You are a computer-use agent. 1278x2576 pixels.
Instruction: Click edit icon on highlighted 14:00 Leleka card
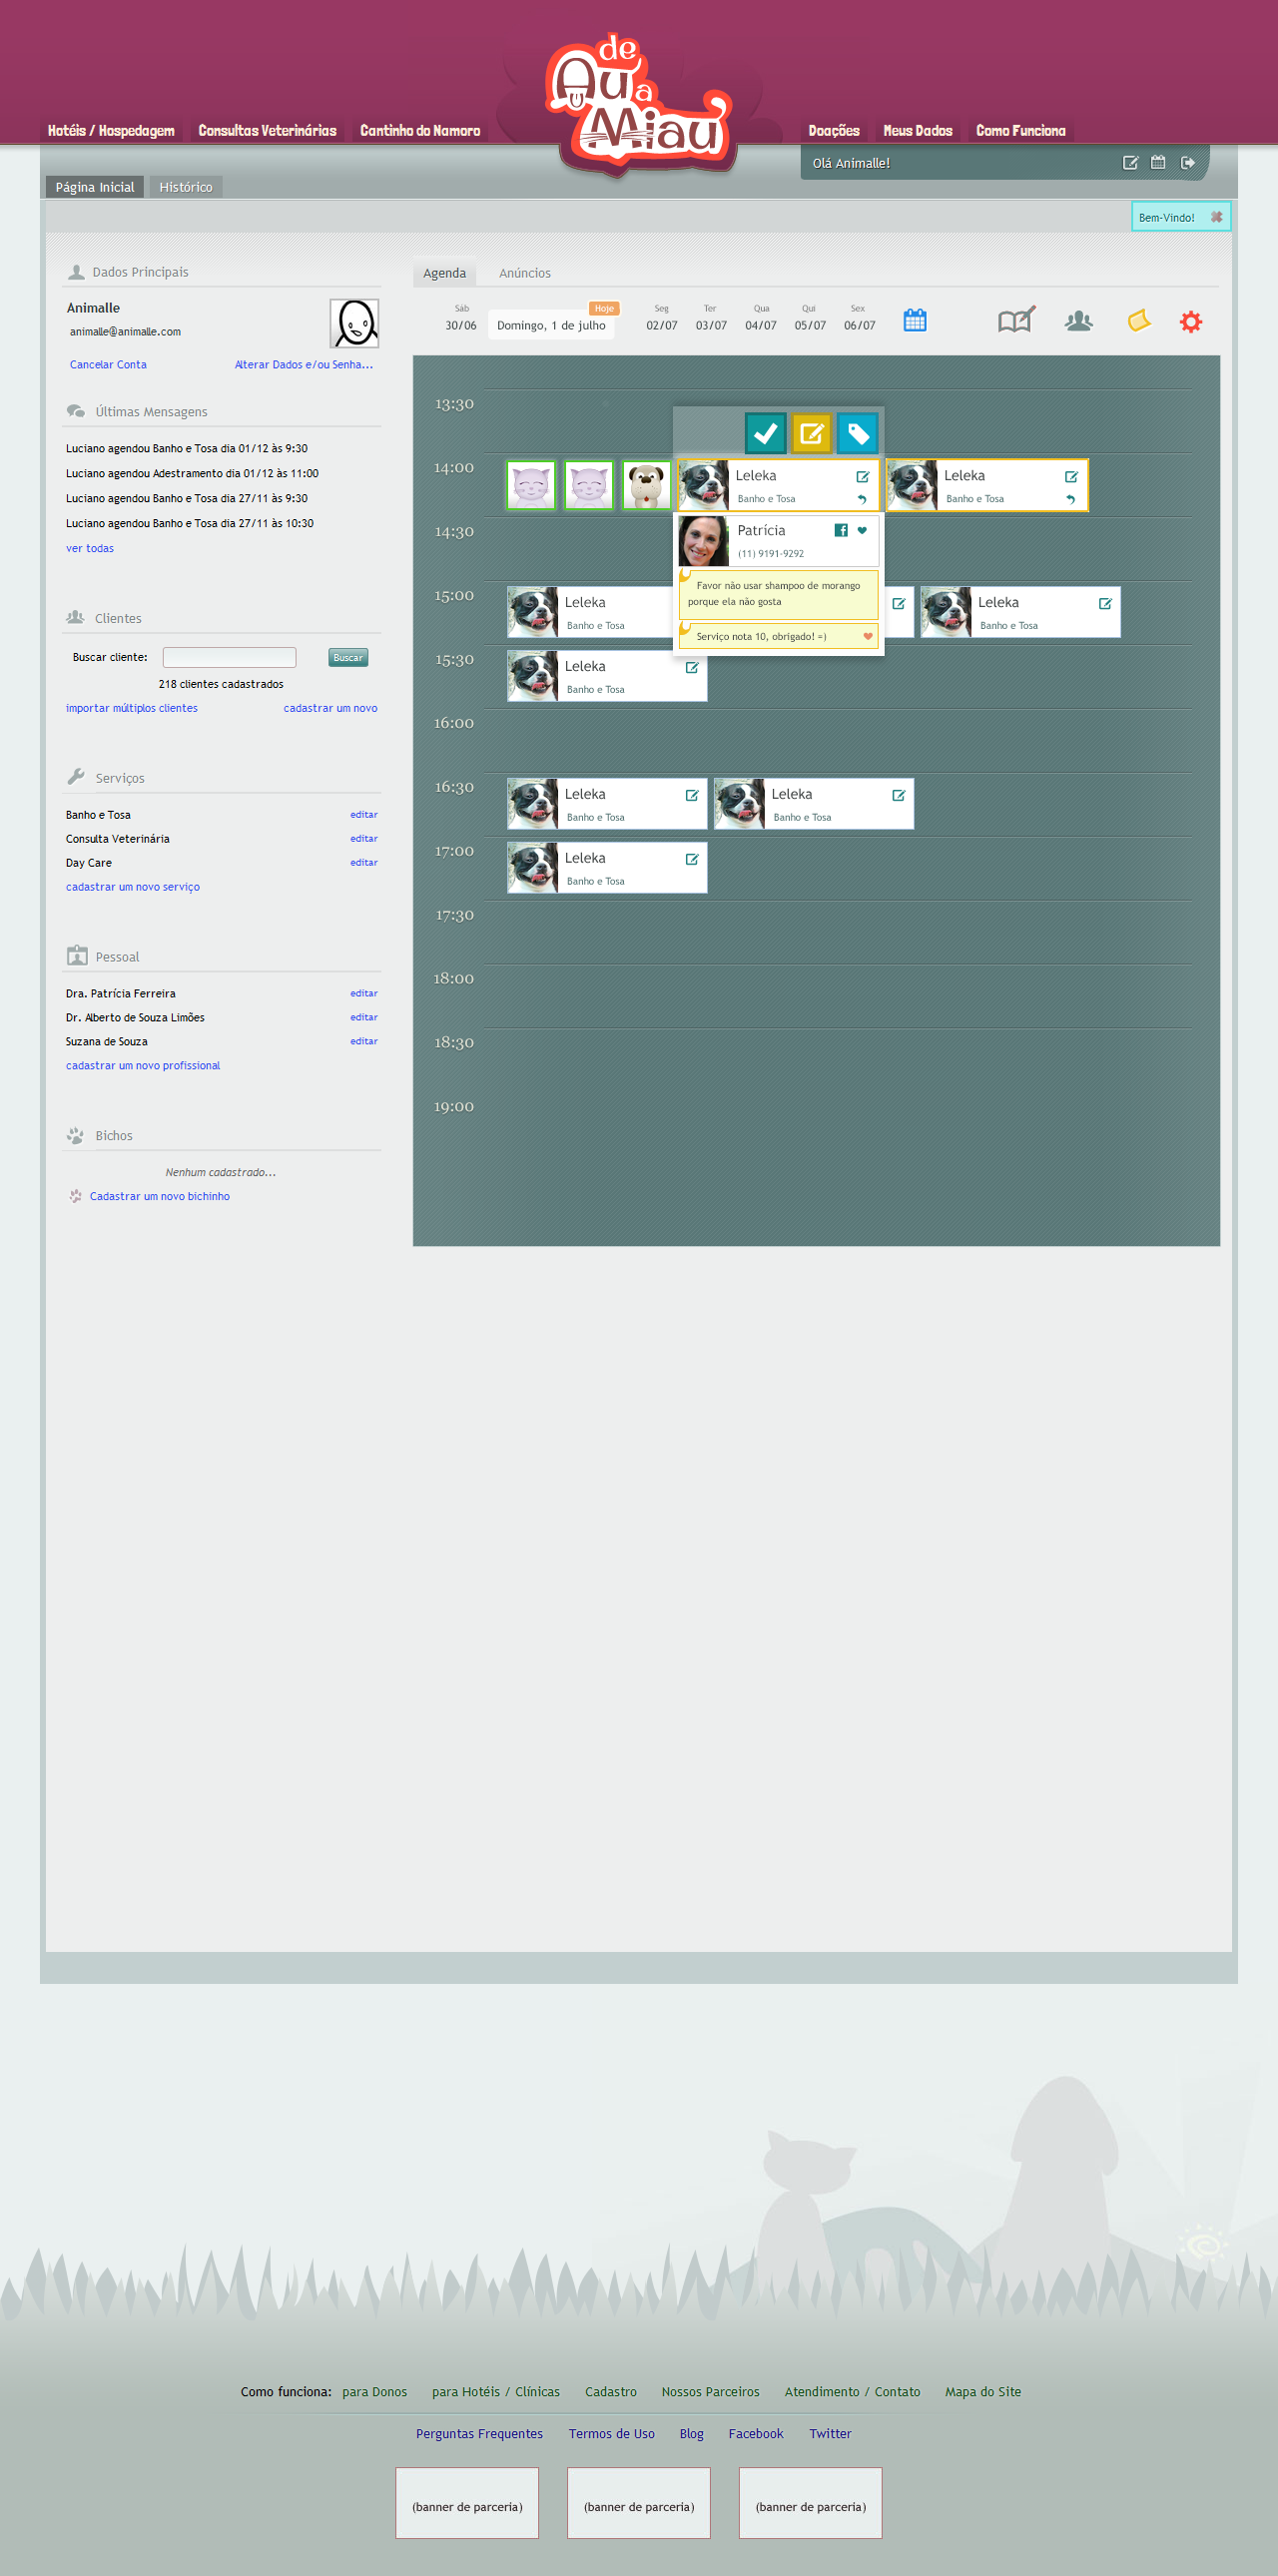coord(862,477)
